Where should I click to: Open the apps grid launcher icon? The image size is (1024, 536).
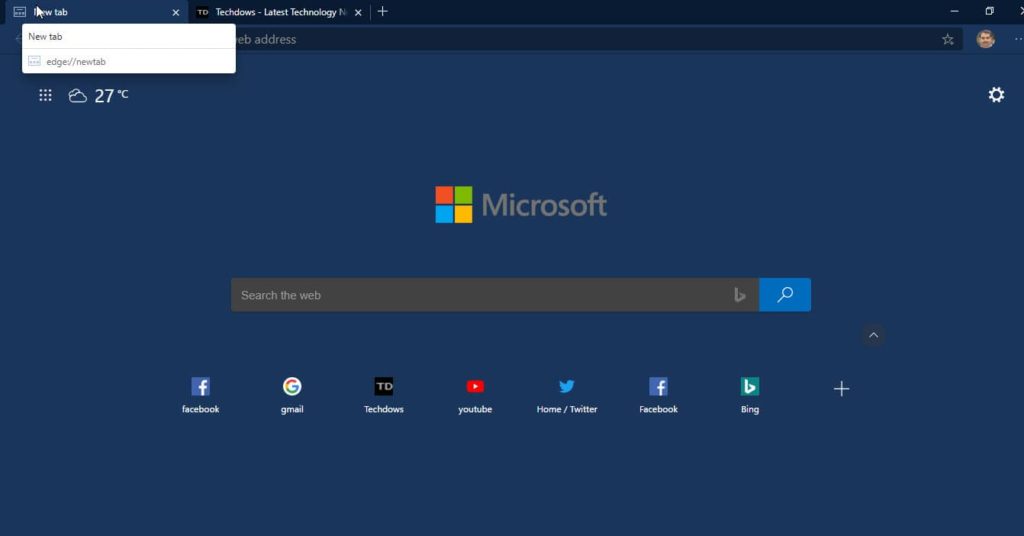click(x=45, y=95)
